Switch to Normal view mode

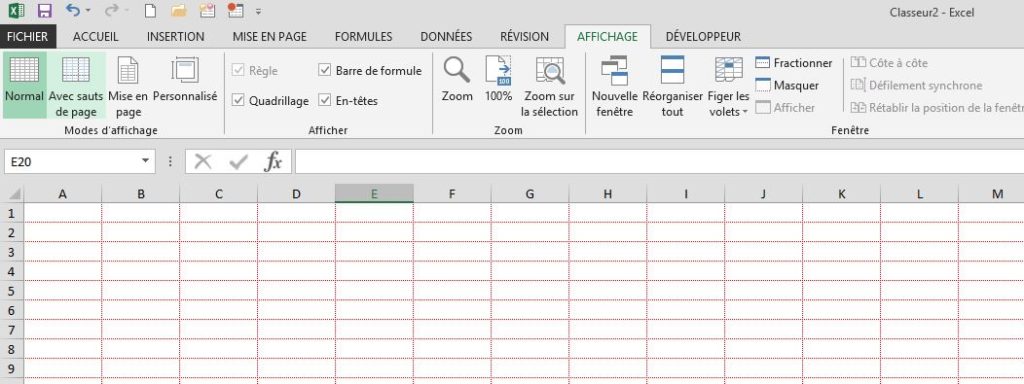coord(24,85)
